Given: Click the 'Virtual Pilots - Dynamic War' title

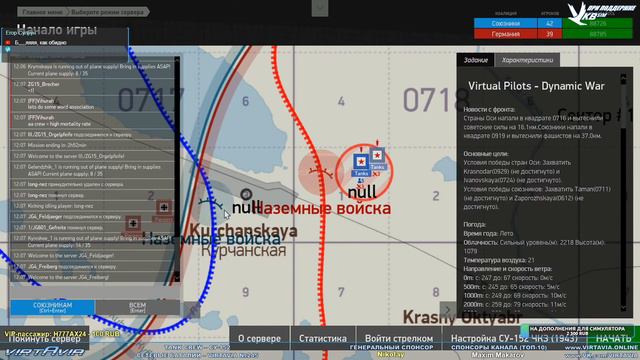Looking at the screenshot, I should coord(536,86).
